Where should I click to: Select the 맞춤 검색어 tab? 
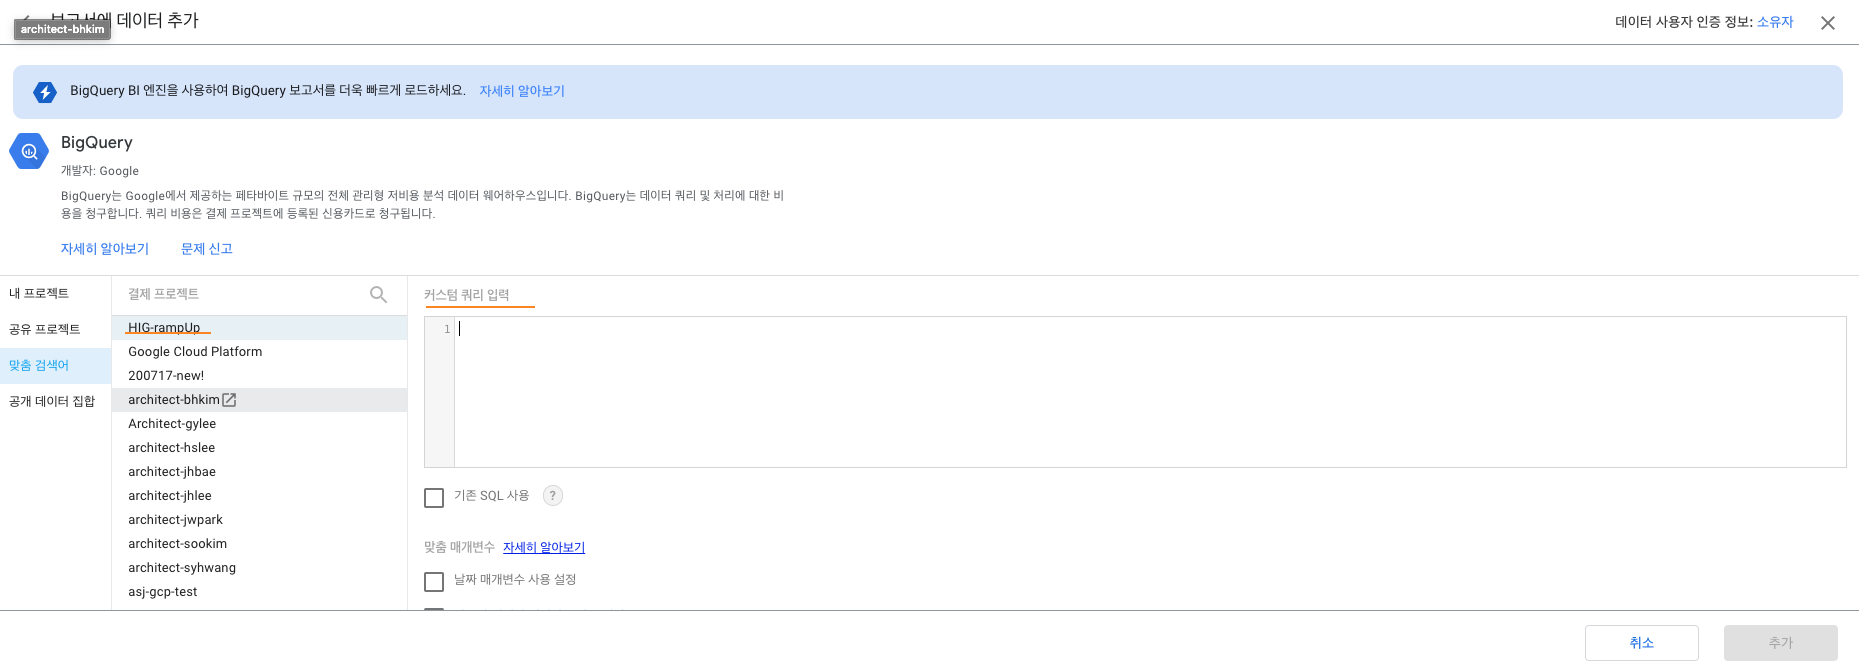(55, 365)
